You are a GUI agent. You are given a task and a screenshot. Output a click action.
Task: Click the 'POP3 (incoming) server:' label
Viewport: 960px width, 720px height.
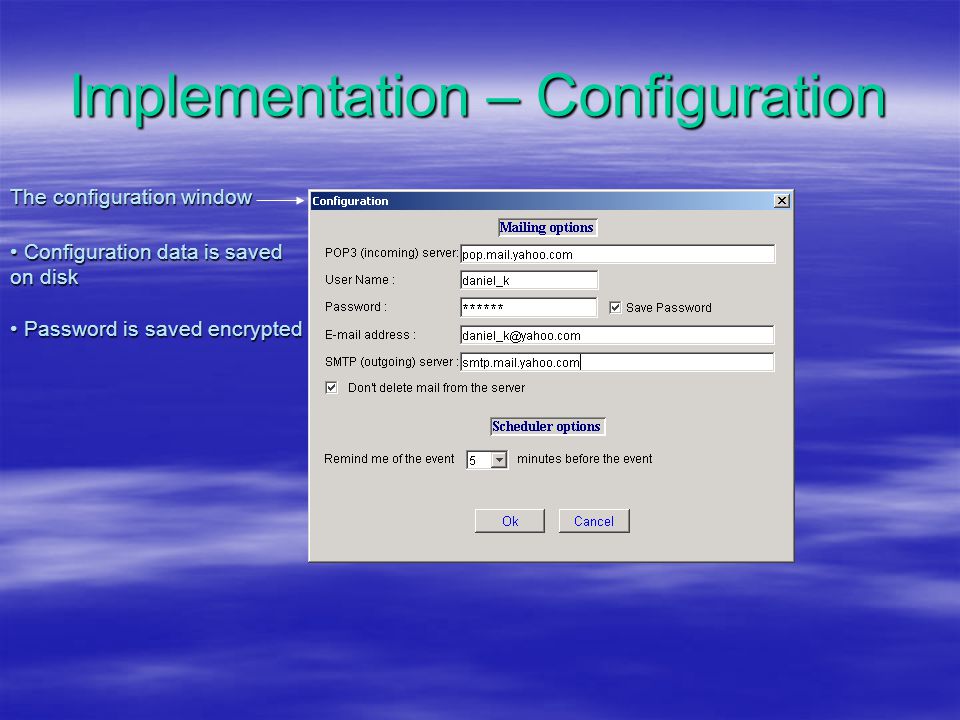point(392,253)
